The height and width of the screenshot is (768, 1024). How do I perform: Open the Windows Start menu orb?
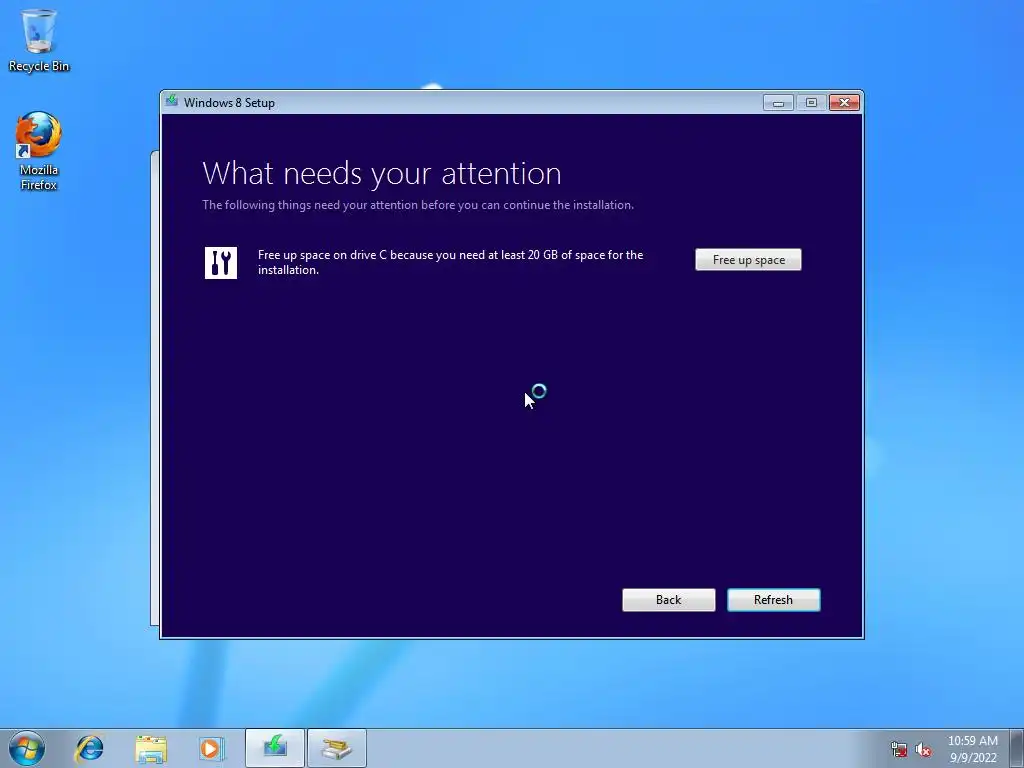tap(27, 748)
